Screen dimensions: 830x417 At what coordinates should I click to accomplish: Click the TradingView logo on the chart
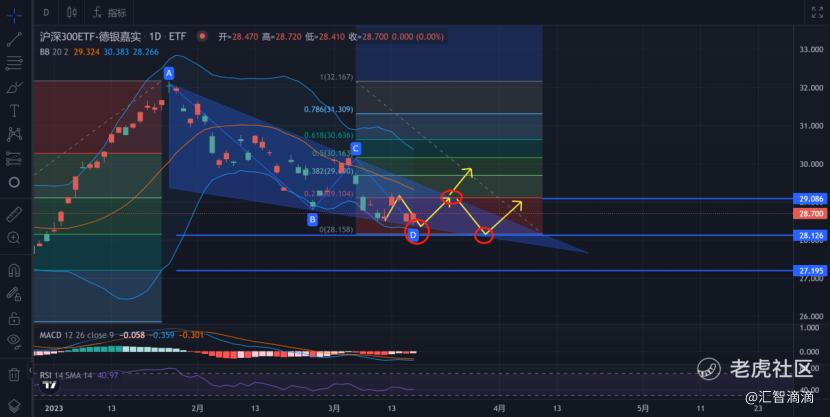coord(50,385)
